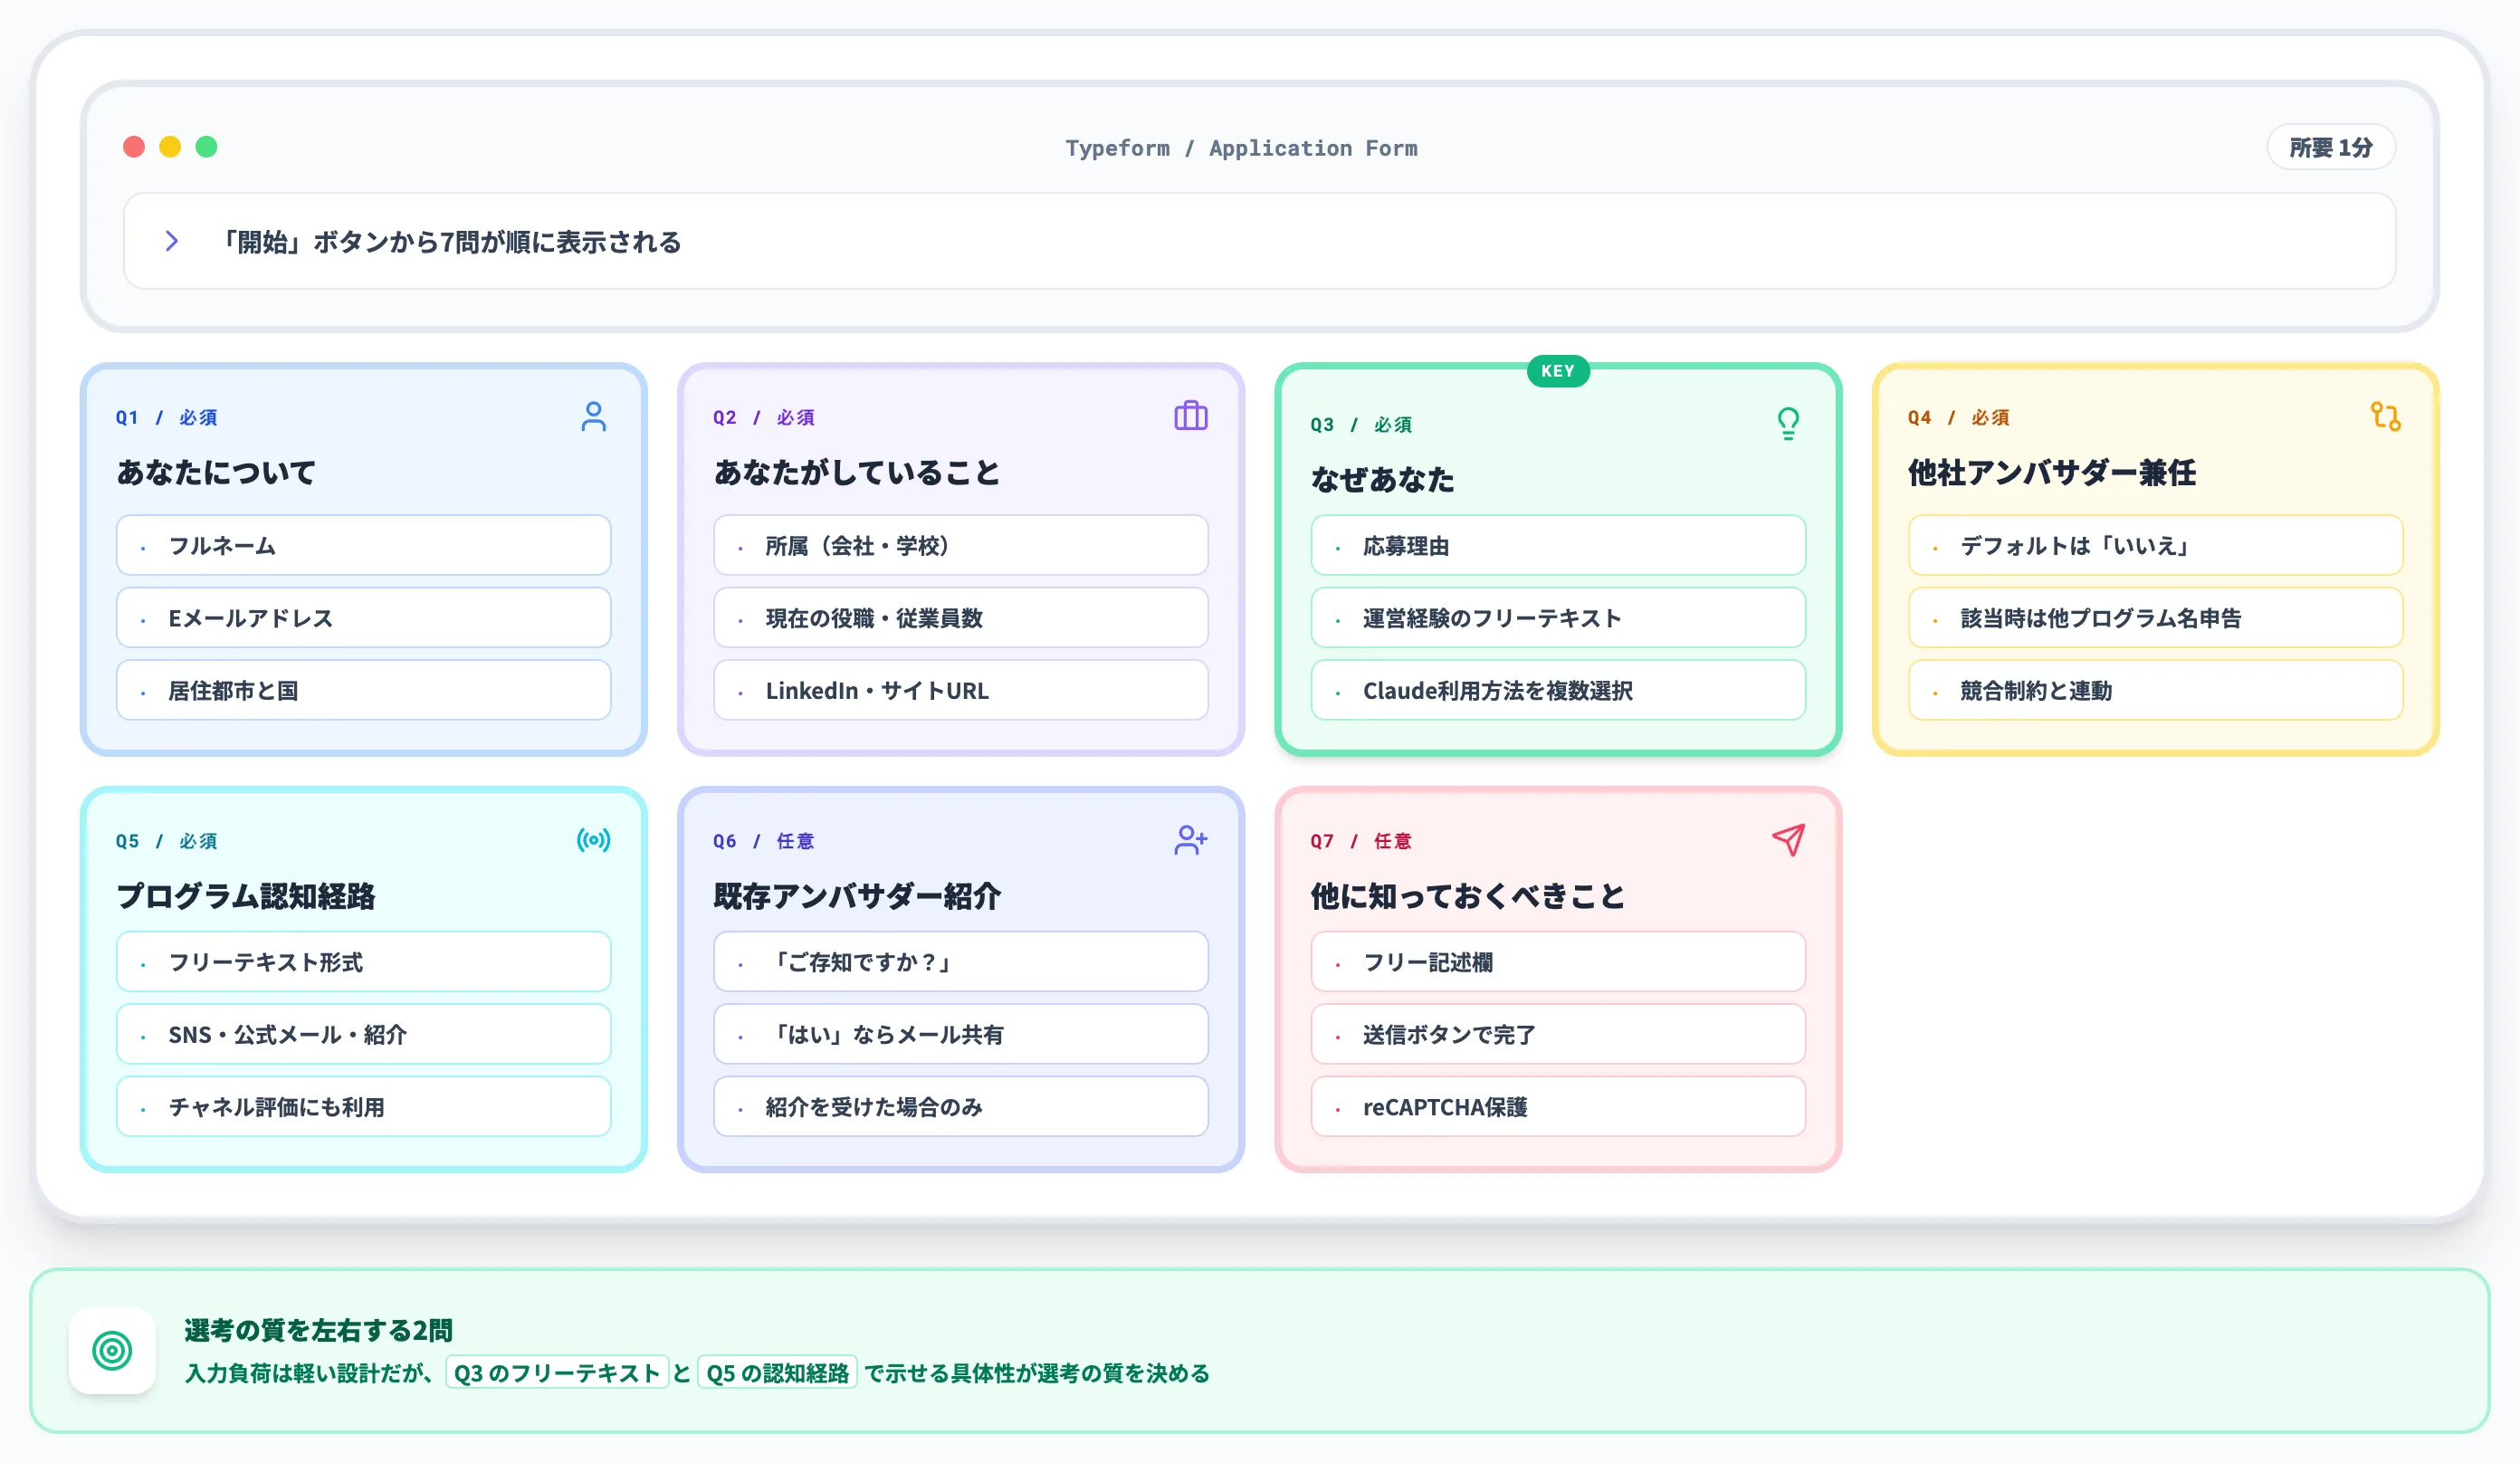Select the フリー記述欄 row

pos(1558,962)
